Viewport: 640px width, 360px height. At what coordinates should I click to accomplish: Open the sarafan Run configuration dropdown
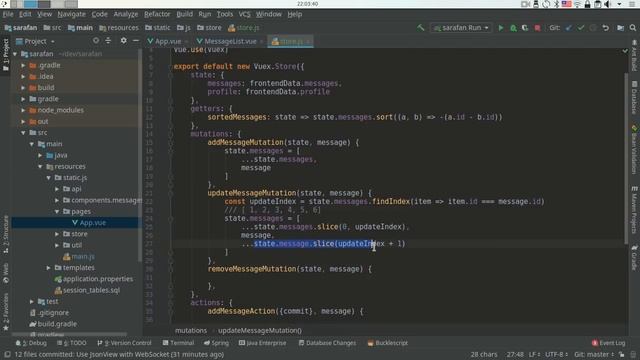click(x=461, y=28)
